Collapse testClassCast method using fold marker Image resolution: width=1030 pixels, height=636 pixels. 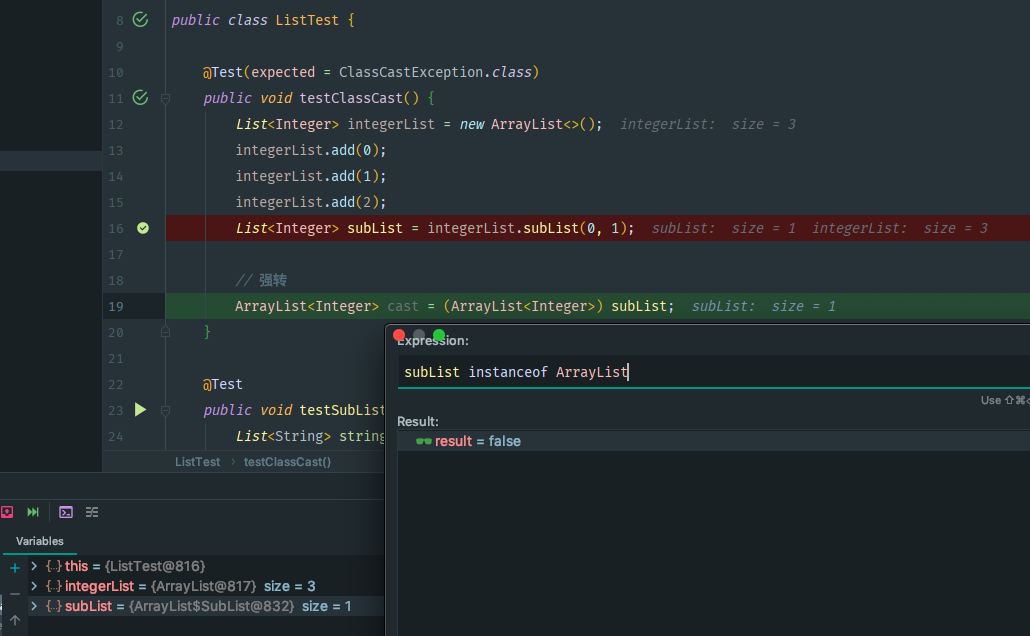(165, 98)
